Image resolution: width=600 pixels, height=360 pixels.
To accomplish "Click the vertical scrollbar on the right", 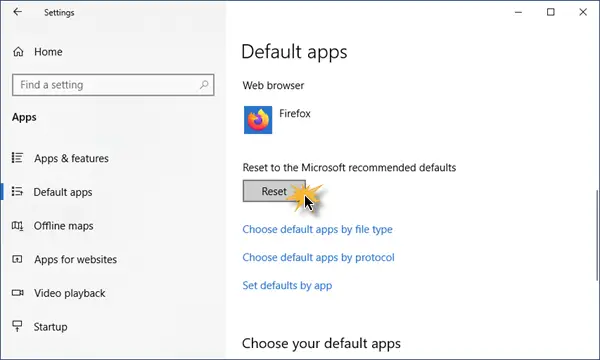I will 597,235.
